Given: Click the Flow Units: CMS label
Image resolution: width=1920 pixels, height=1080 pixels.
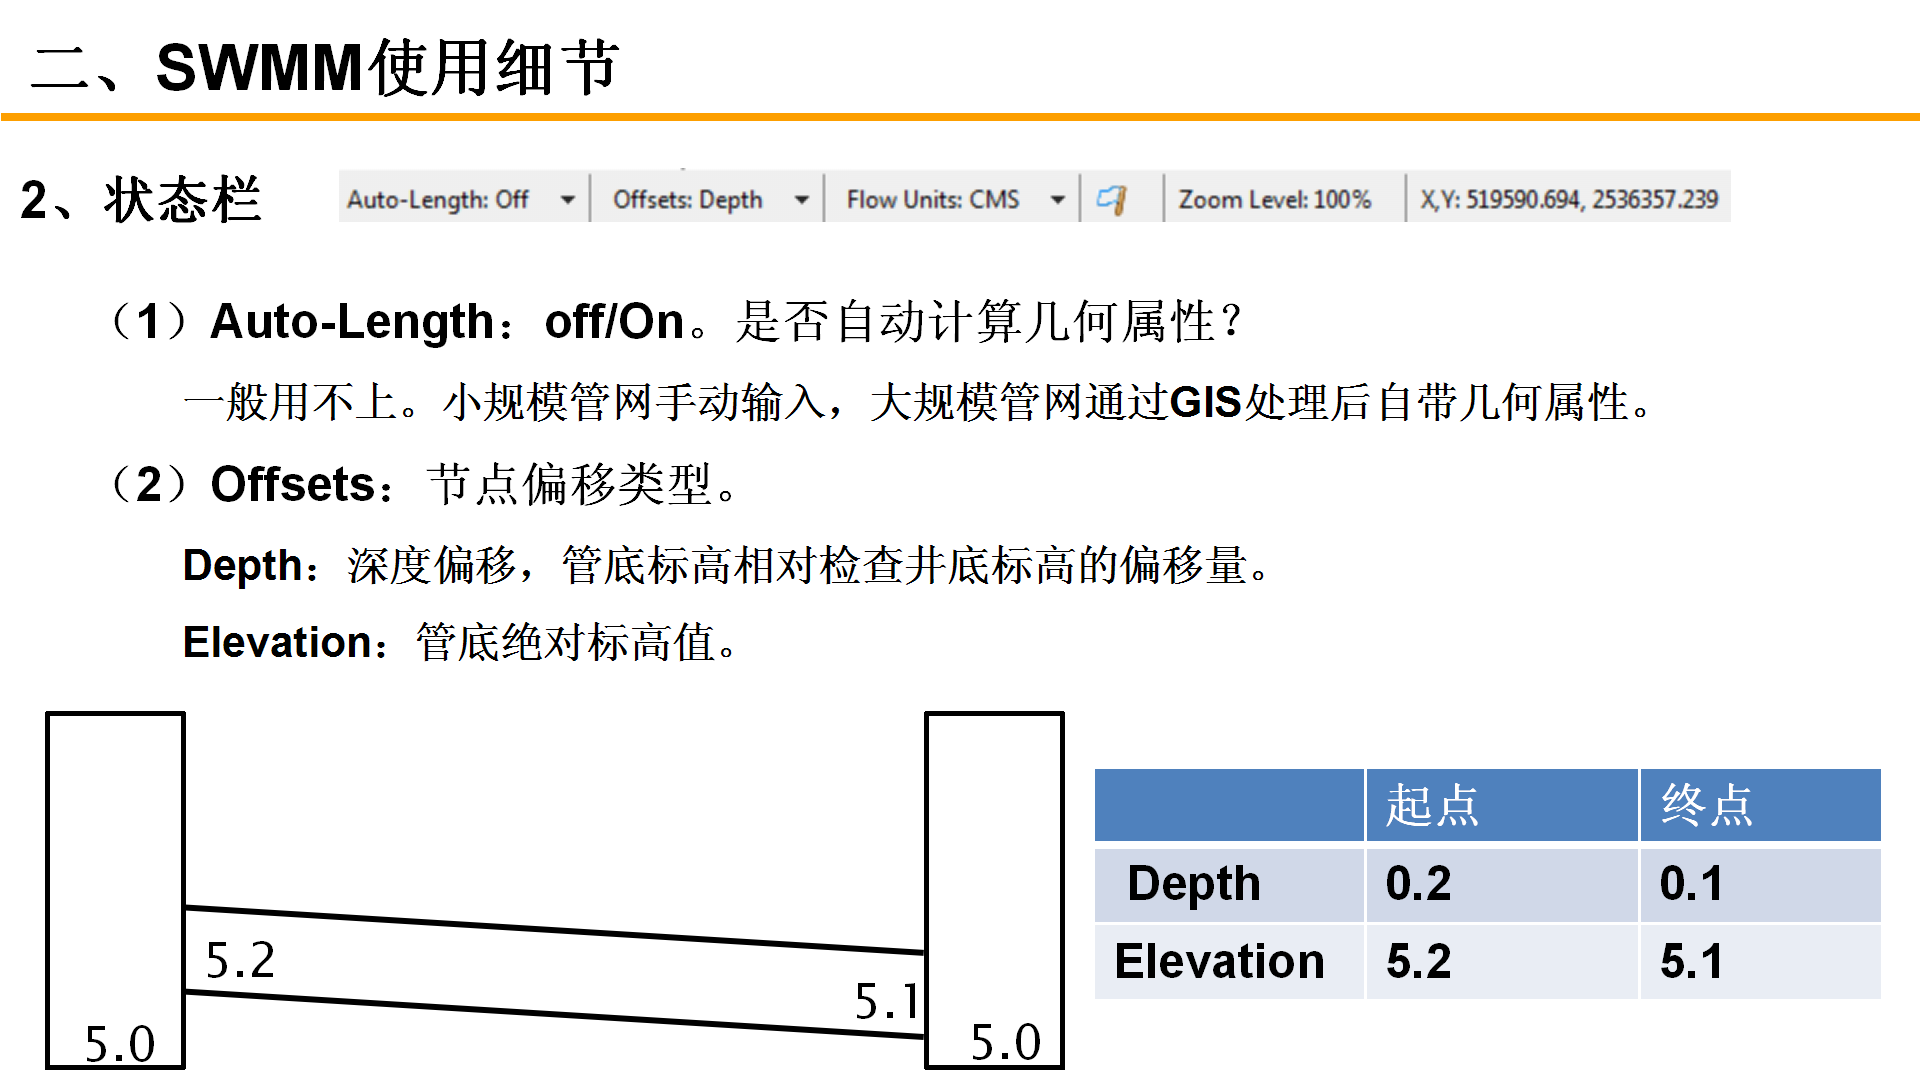Looking at the screenshot, I should 932,199.
